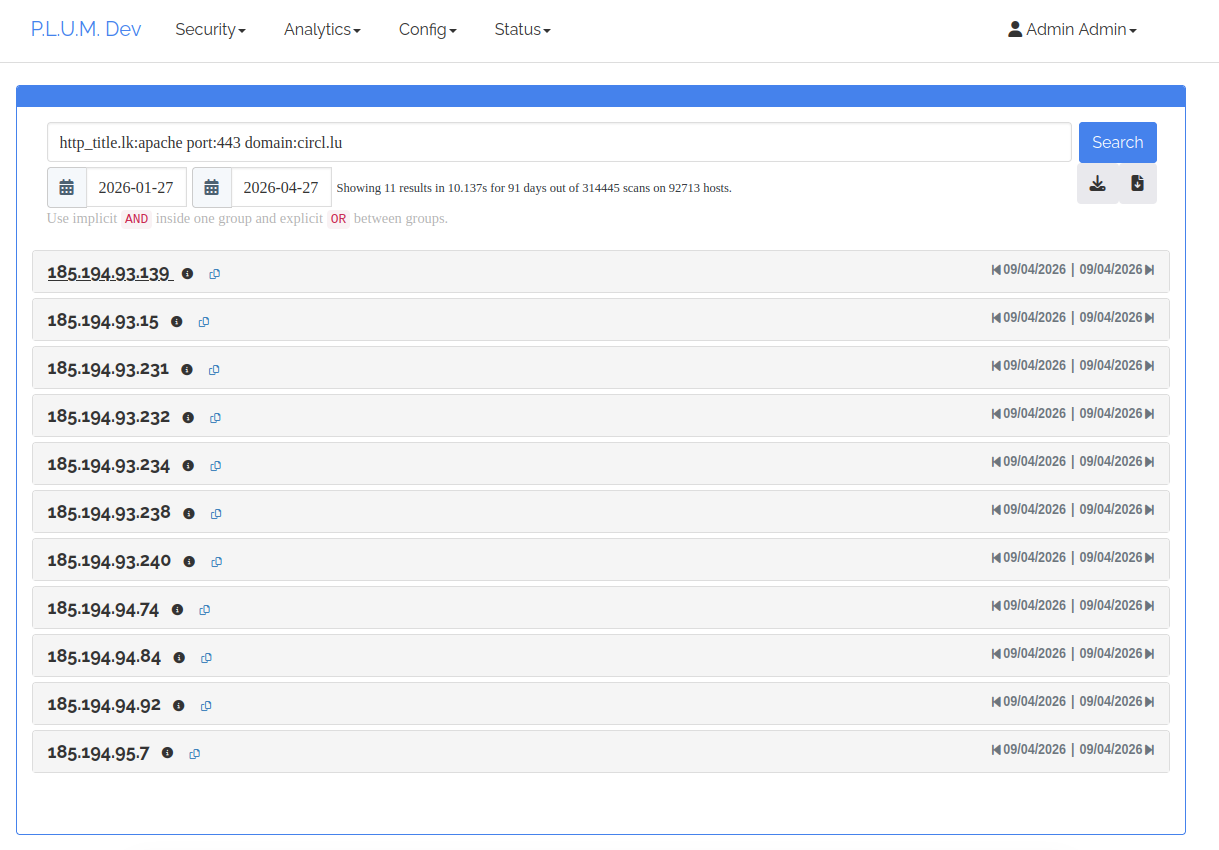Jump to last scan of 185.194.93.238

pyautogui.click(x=1150, y=510)
